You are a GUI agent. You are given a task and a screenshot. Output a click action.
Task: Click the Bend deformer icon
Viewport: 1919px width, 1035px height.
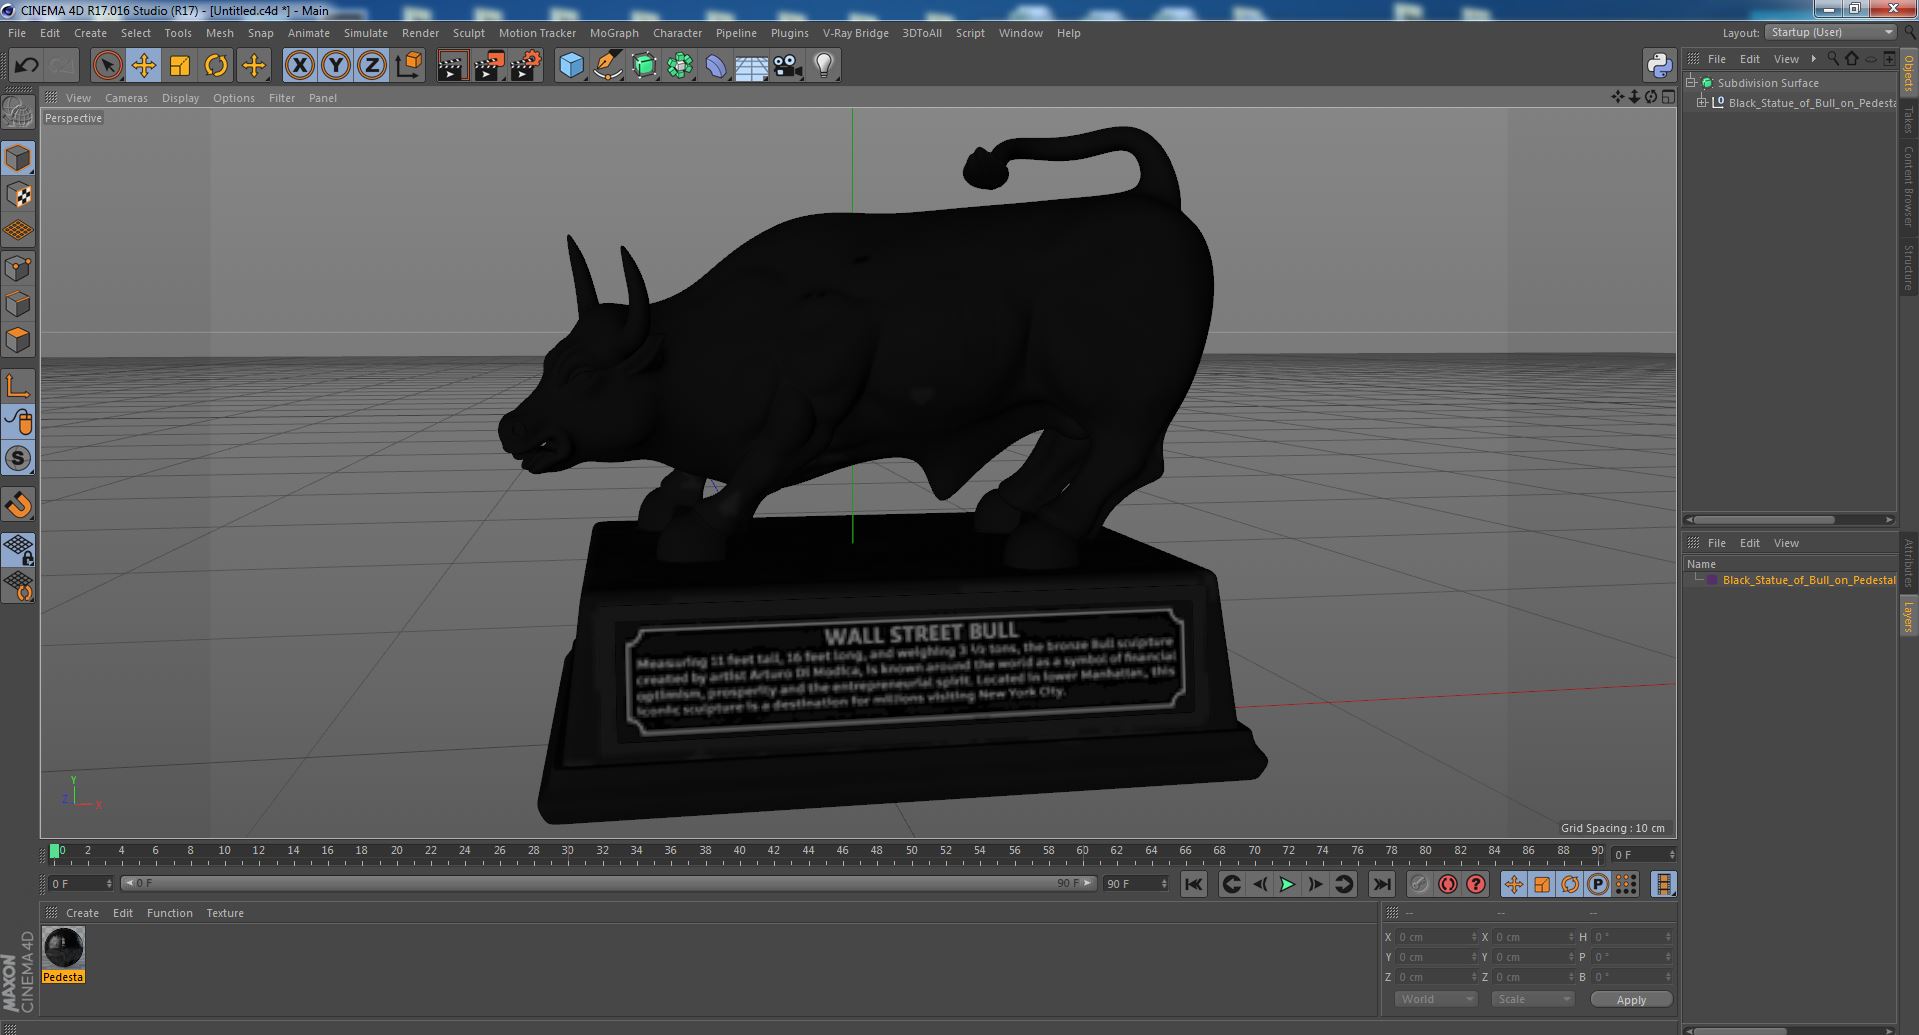716,66
